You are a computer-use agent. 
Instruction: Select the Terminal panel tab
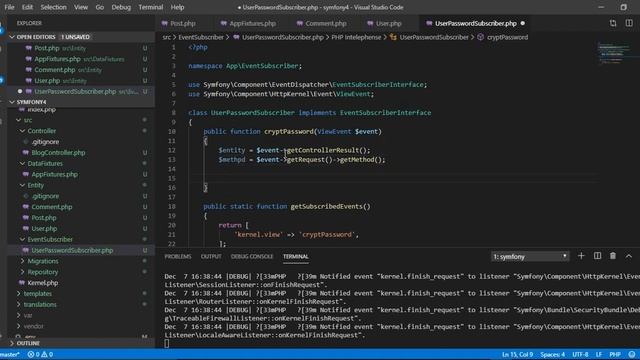point(296,256)
